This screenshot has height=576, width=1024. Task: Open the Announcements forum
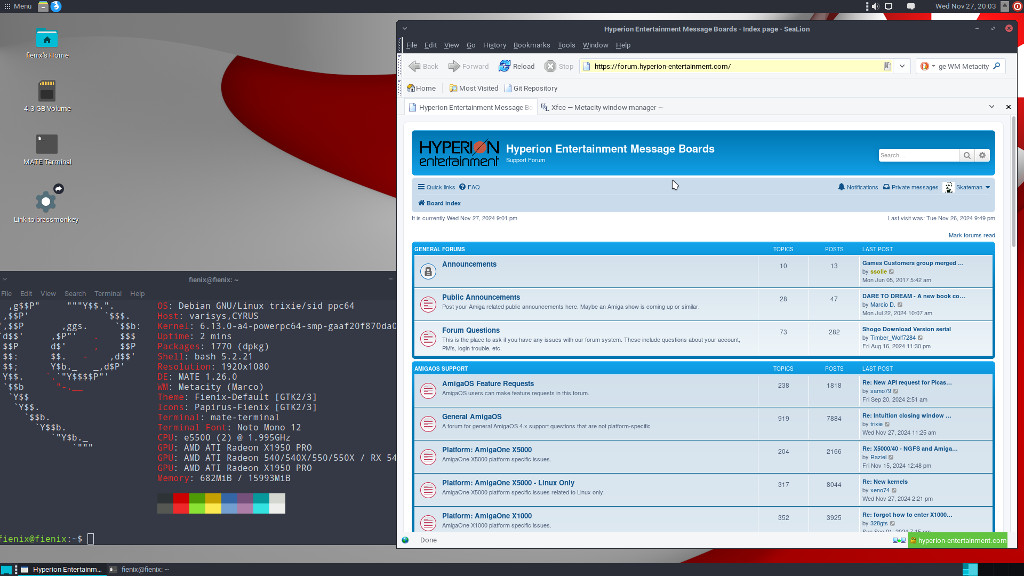click(x=469, y=264)
